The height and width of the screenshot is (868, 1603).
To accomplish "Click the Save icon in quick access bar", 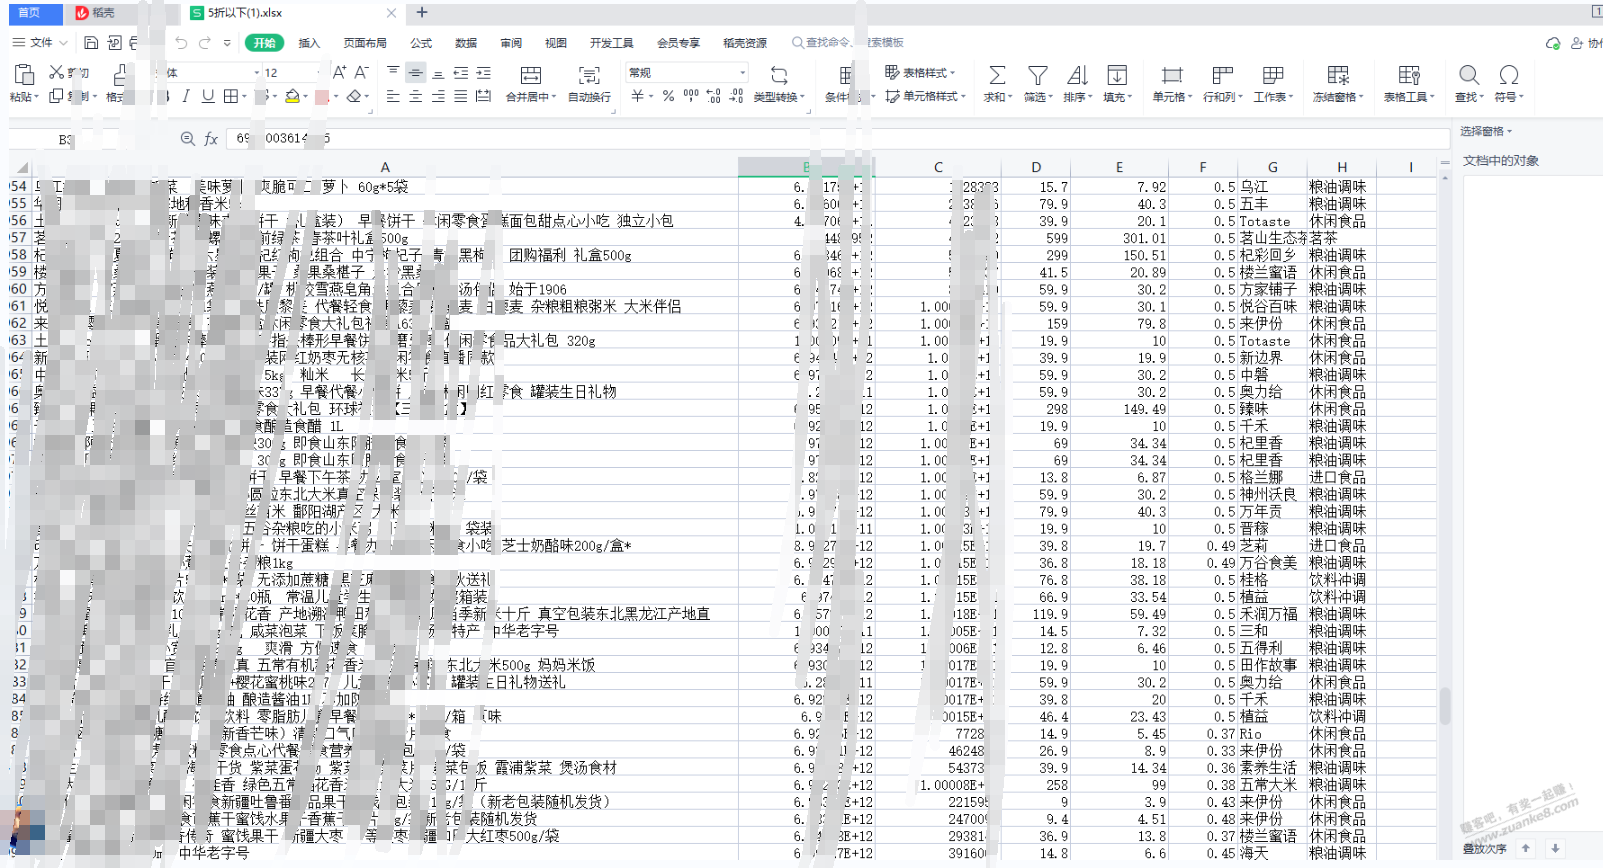I will 91,43.
